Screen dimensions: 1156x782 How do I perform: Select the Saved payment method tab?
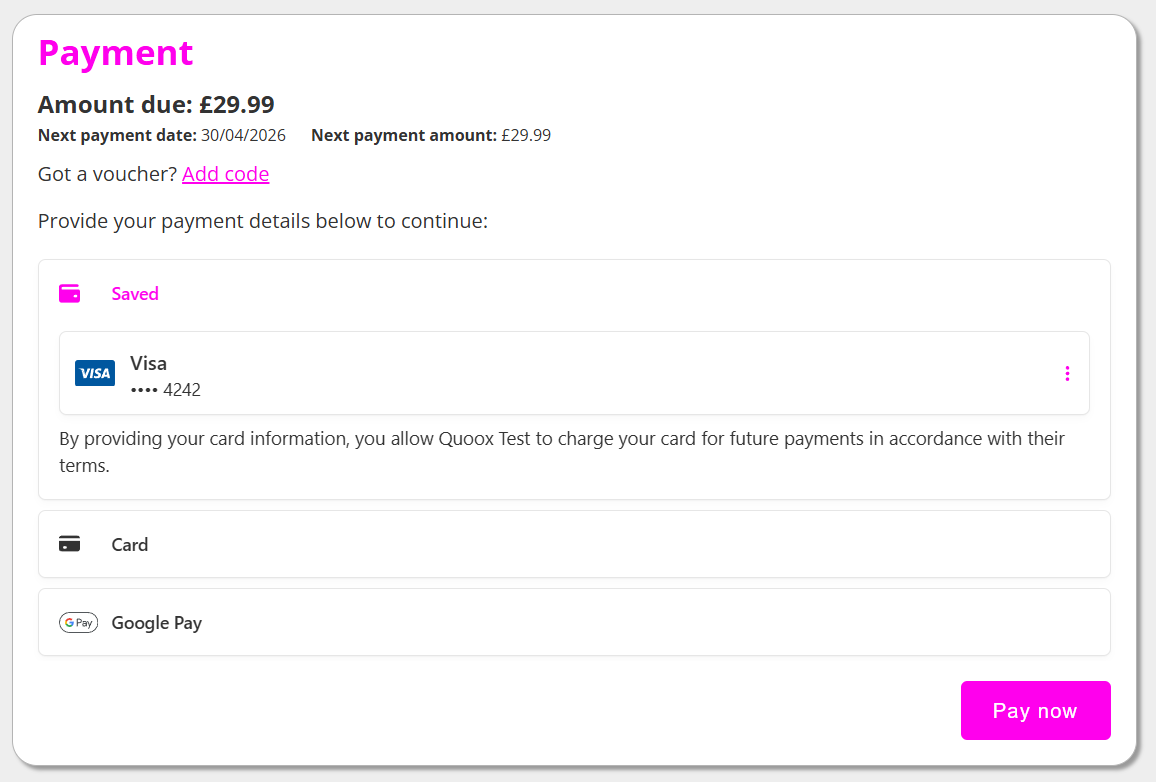coord(135,294)
